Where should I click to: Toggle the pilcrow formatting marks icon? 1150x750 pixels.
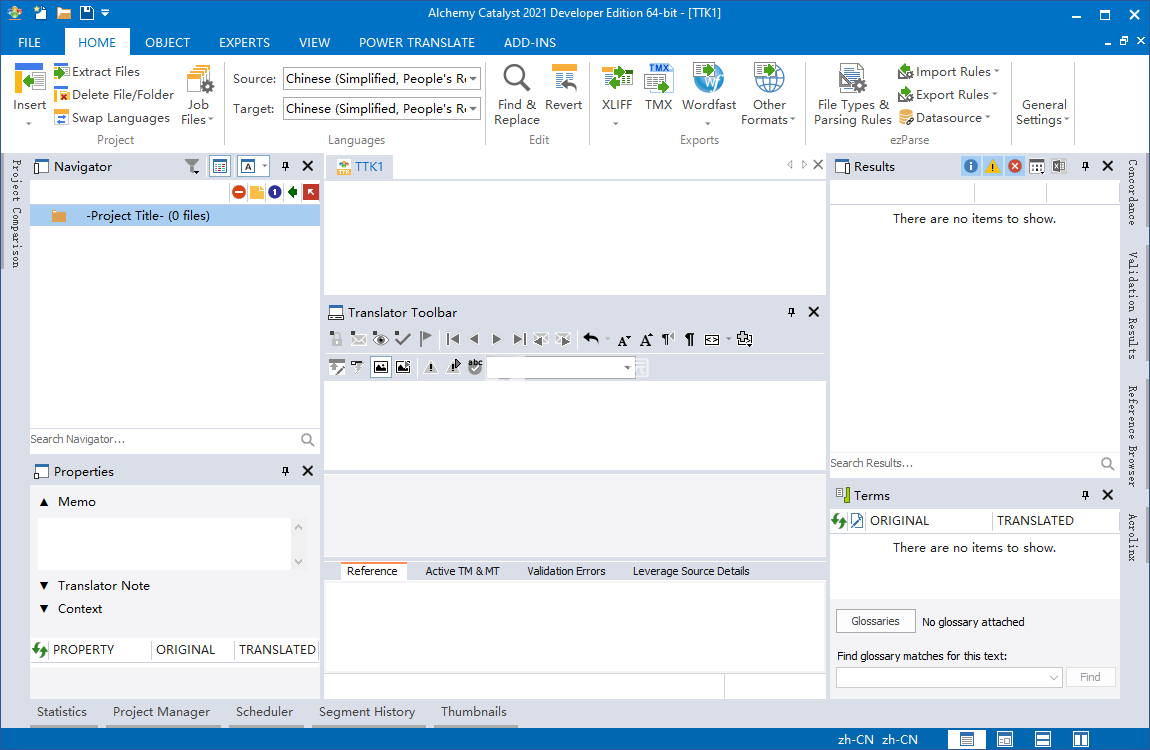(x=689, y=339)
